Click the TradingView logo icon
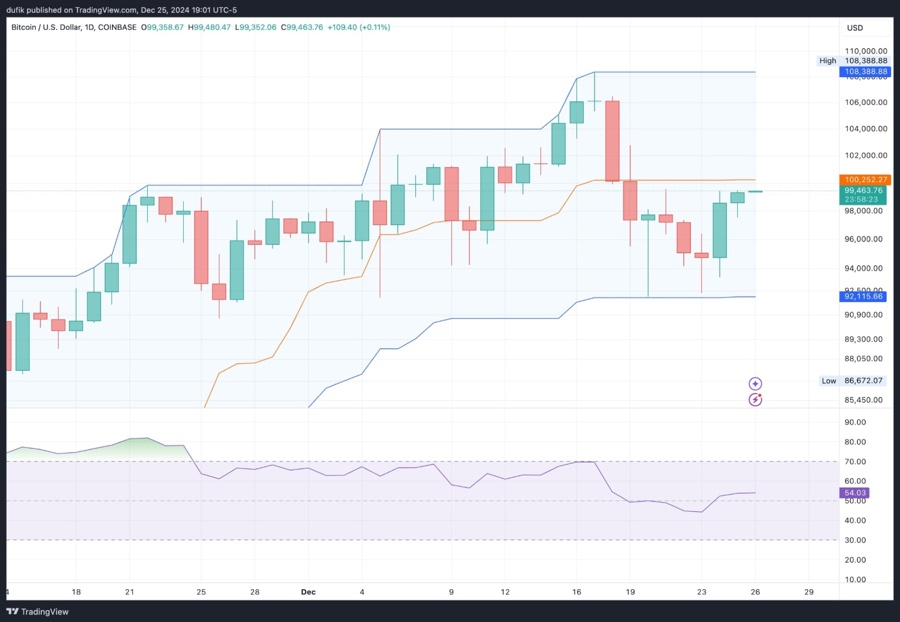The width and height of the screenshot is (900, 622). [x=13, y=611]
